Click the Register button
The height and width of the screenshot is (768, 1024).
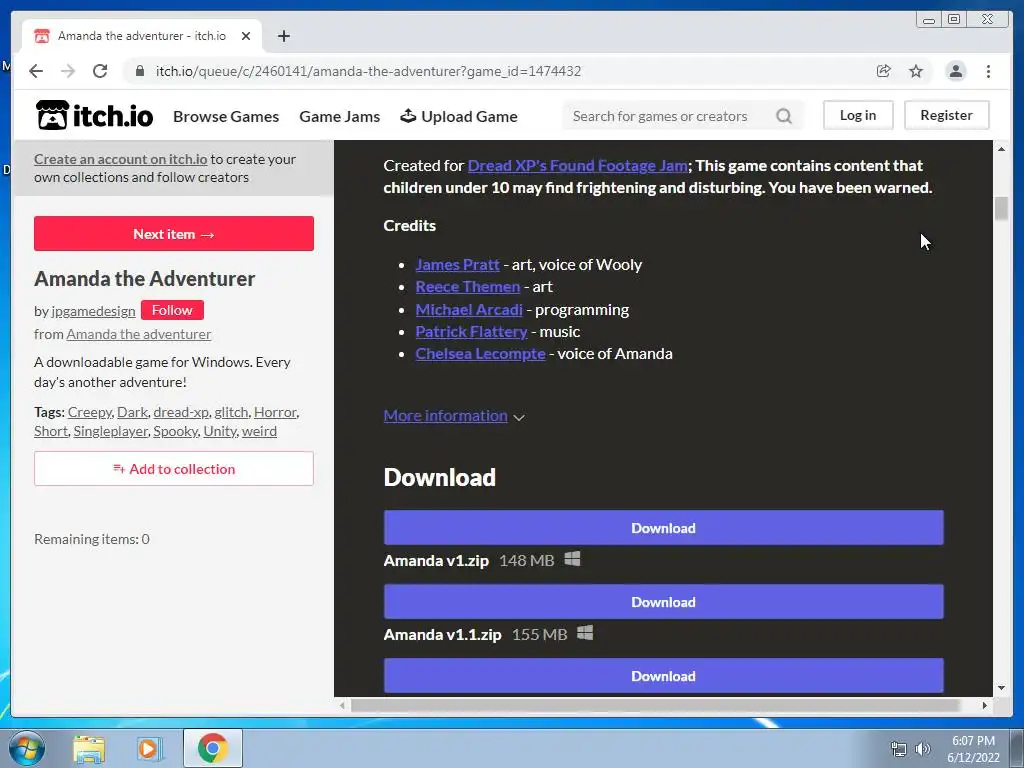click(946, 115)
